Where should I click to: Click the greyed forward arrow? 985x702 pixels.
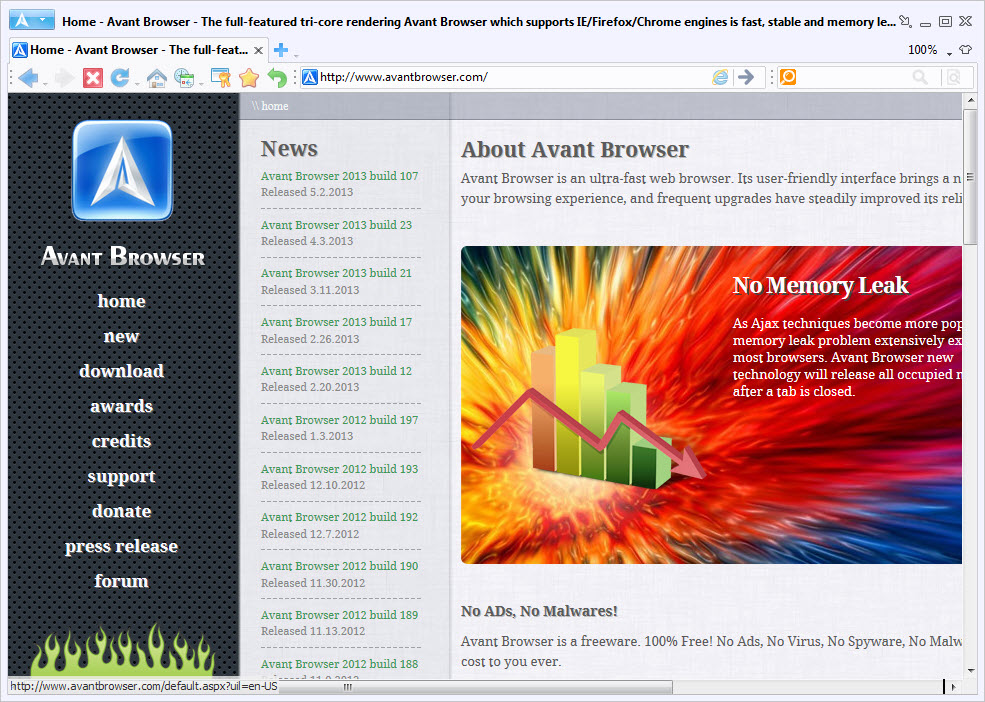(63, 78)
